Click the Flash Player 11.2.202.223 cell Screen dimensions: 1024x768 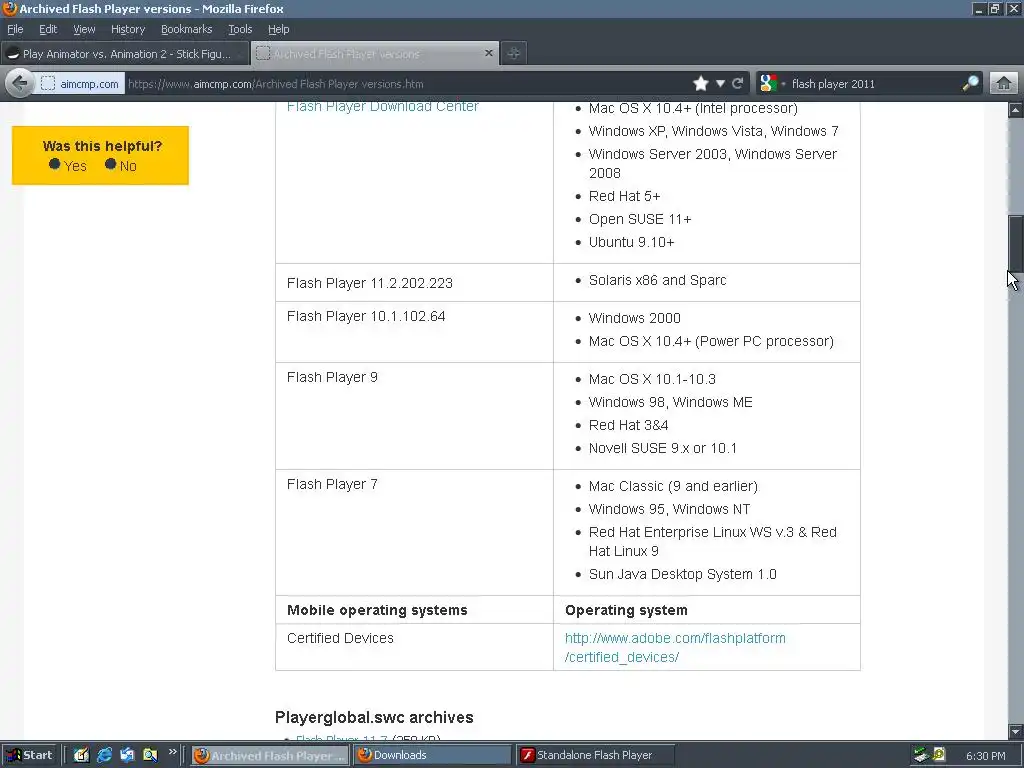pyautogui.click(x=414, y=283)
